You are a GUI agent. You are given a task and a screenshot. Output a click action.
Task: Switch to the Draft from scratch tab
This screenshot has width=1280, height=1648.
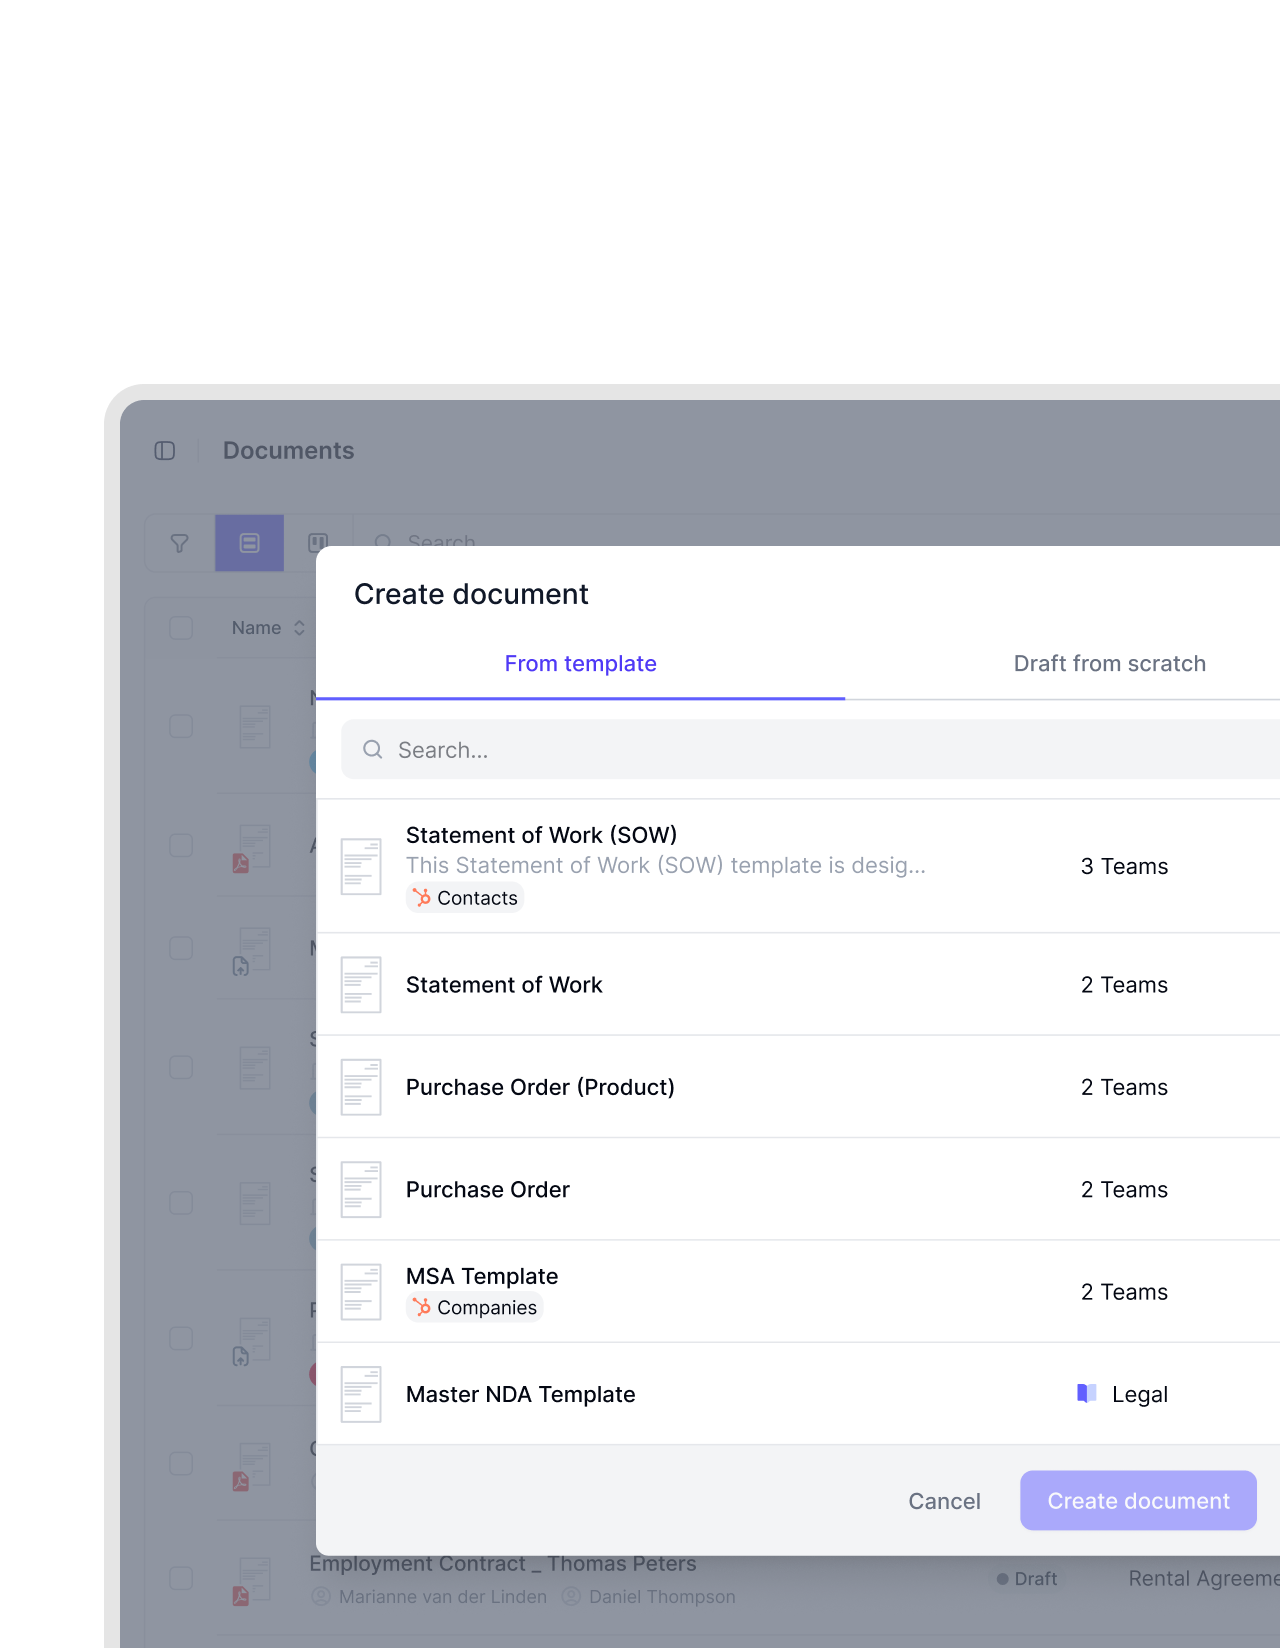coord(1110,664)
